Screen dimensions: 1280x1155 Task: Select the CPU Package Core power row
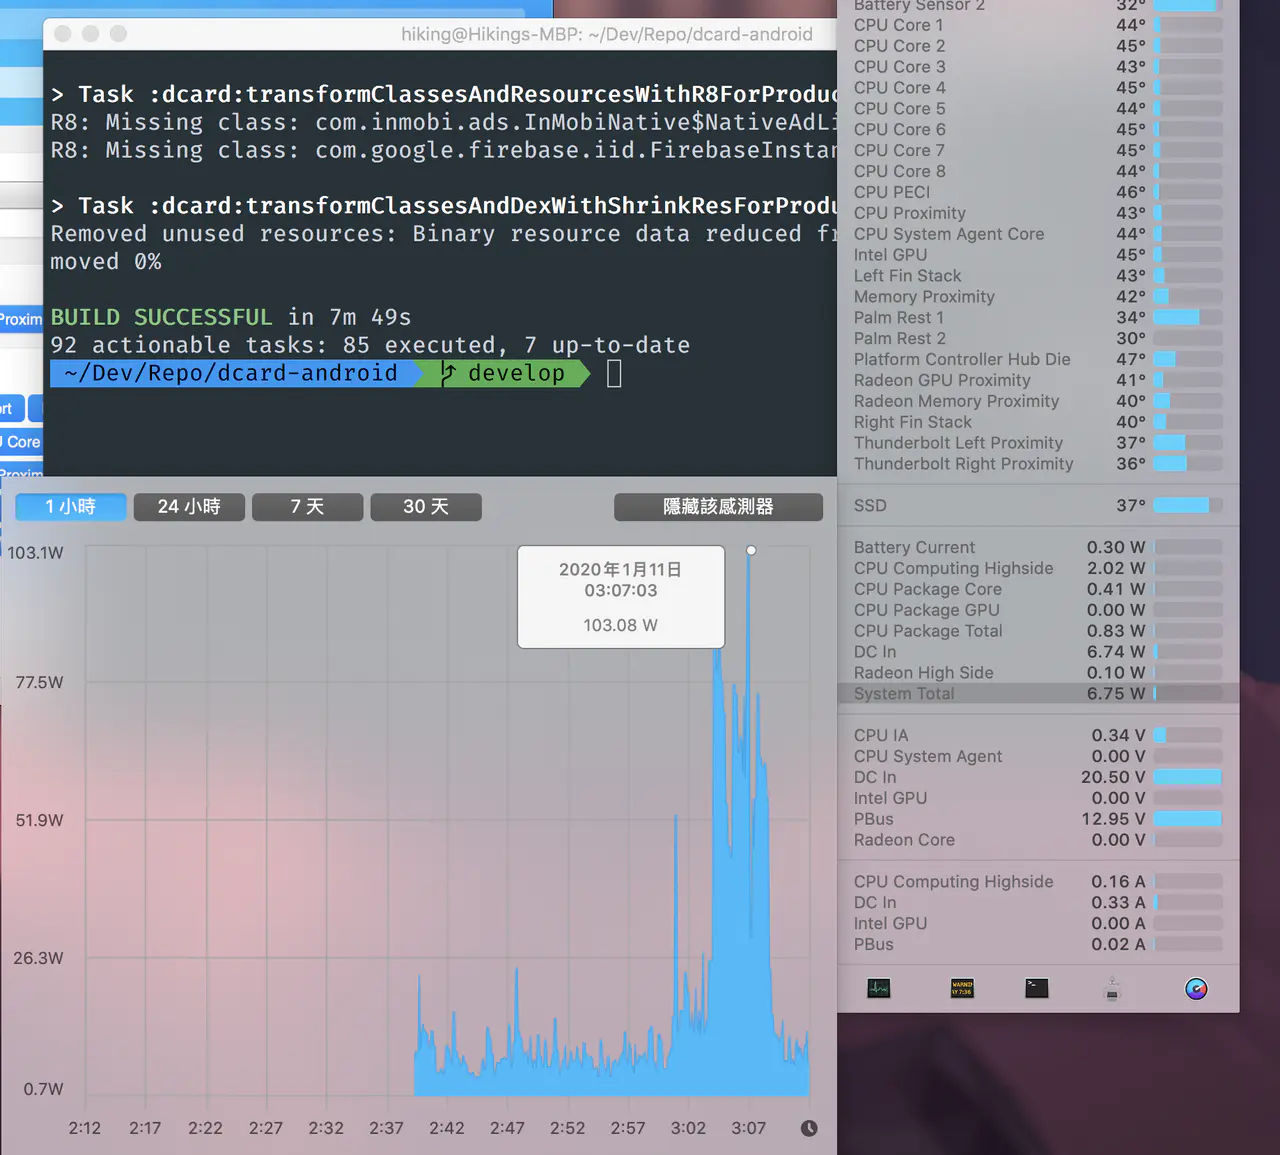1038,590
